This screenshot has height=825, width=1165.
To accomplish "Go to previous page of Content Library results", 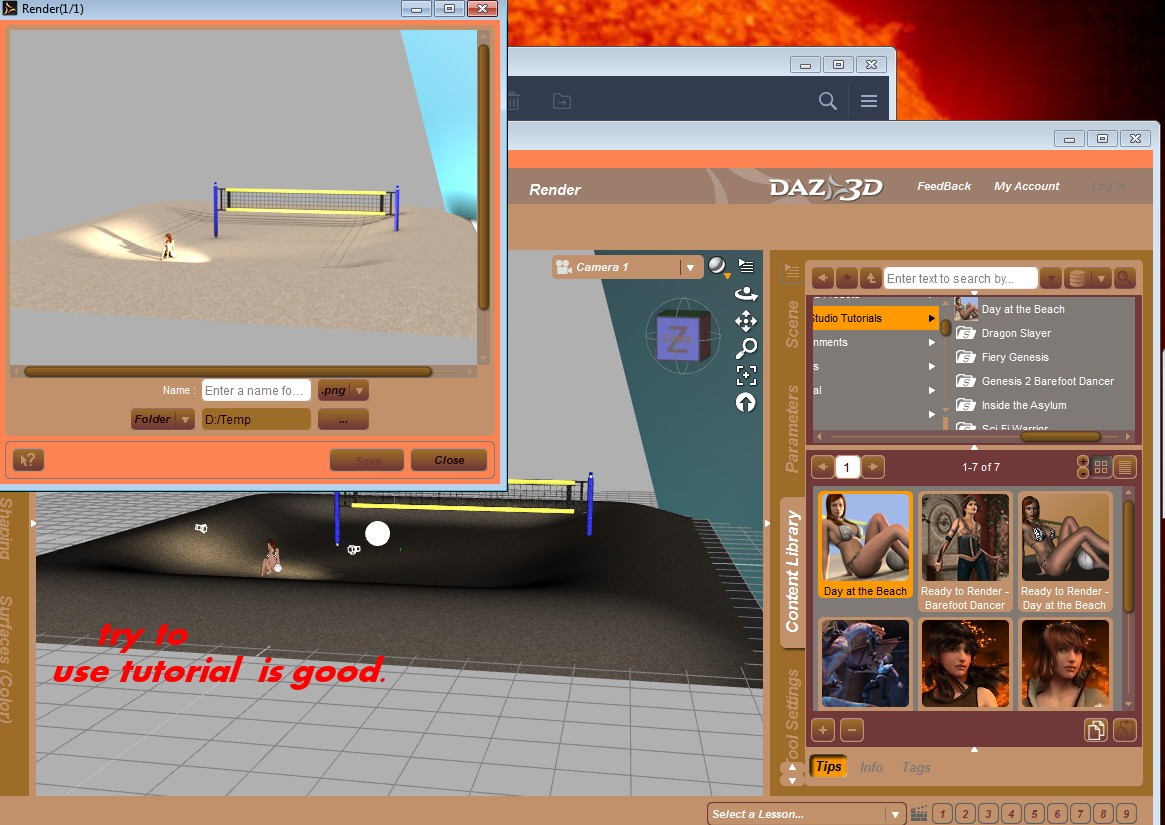I will tap(822, 467).
